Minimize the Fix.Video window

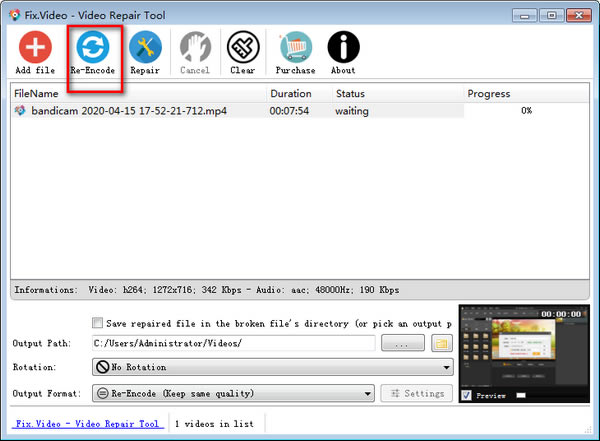(525, 16)
